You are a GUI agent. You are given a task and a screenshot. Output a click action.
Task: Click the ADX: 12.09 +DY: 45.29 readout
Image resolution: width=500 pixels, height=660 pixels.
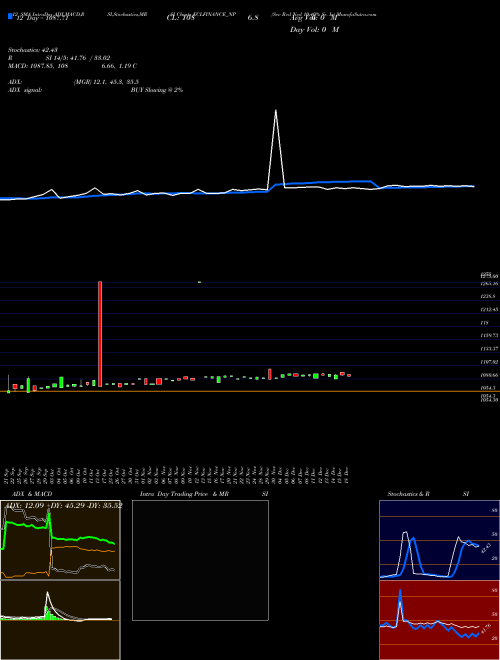[64, 505]
